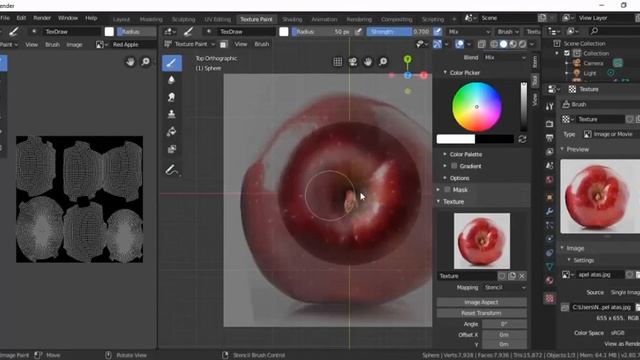Click the viewport zoom magnifier icon
The height and width of the screenshot is (360, 640).
[383, 62]
